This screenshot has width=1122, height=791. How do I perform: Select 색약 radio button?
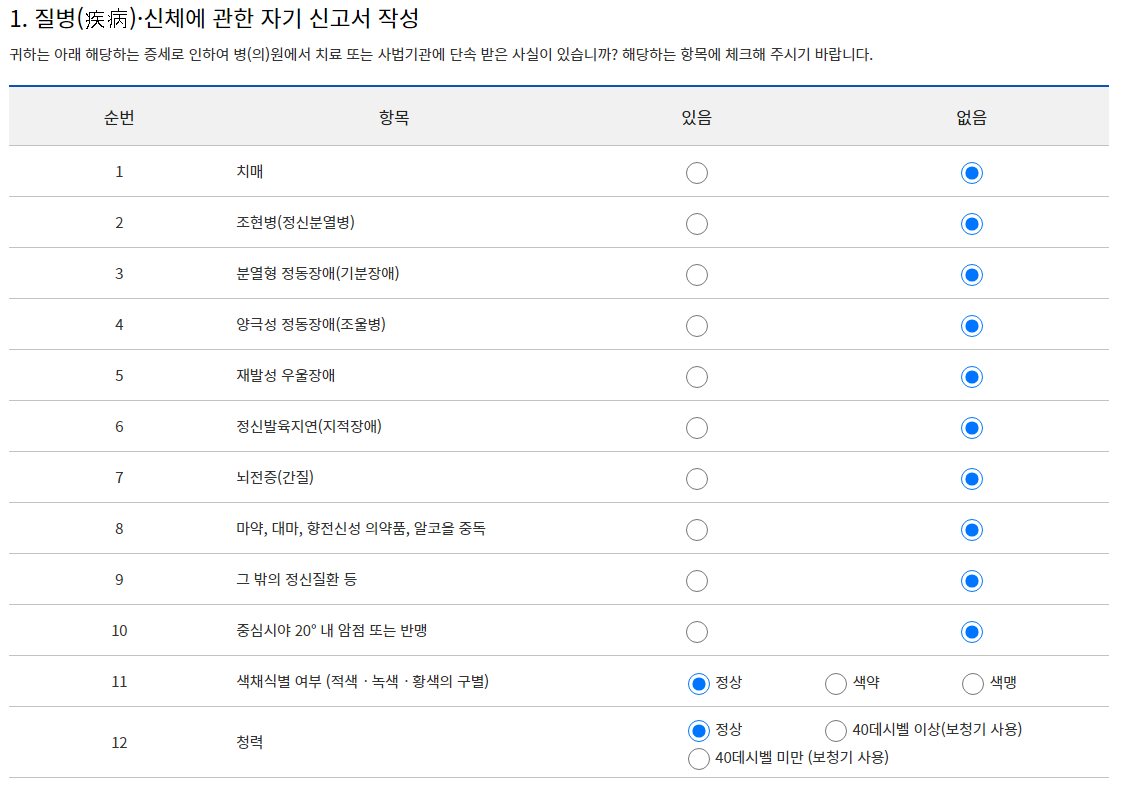tap(835, 684)
